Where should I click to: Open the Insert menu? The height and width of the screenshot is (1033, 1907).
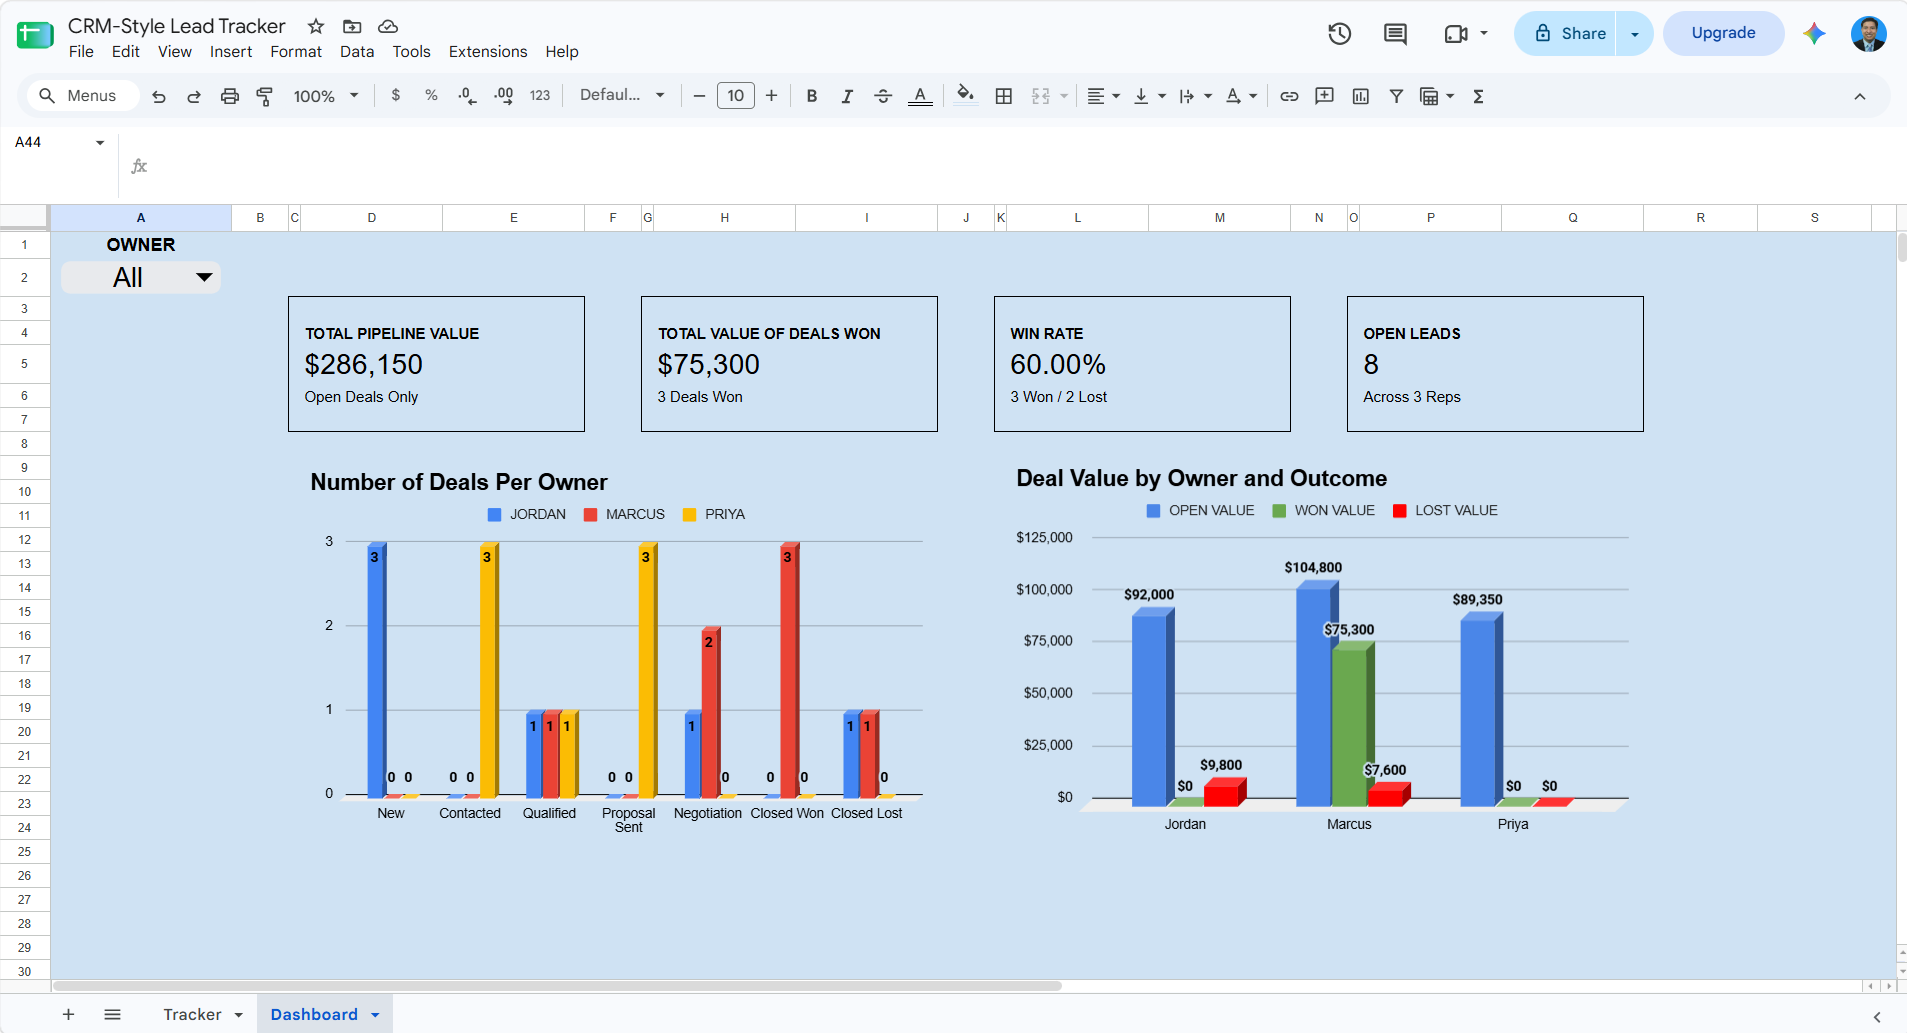tap(231, 52)
